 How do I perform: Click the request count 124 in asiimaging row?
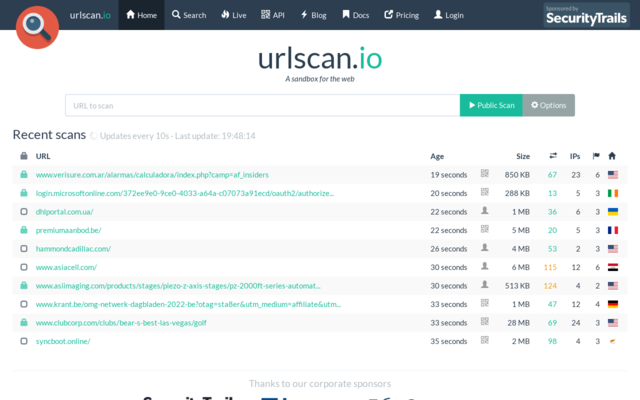[550, 286]
